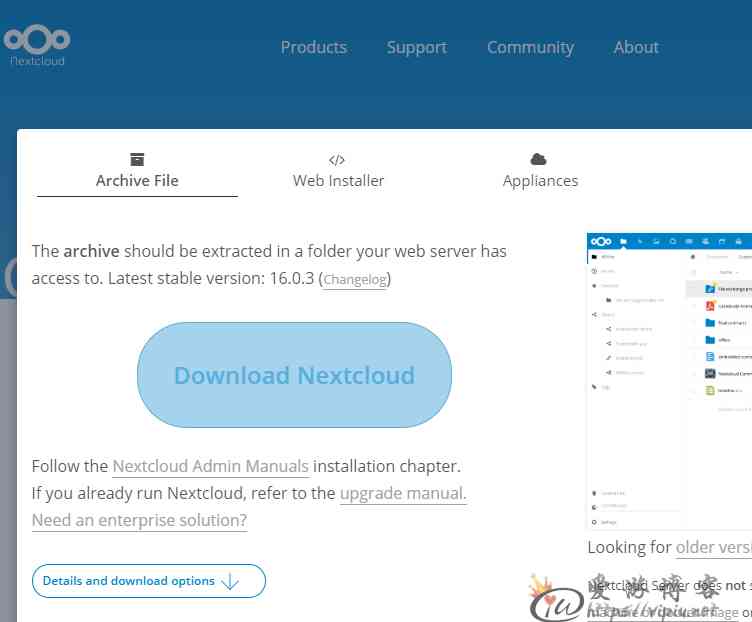Open the Support menu

[x=417, y=47]
